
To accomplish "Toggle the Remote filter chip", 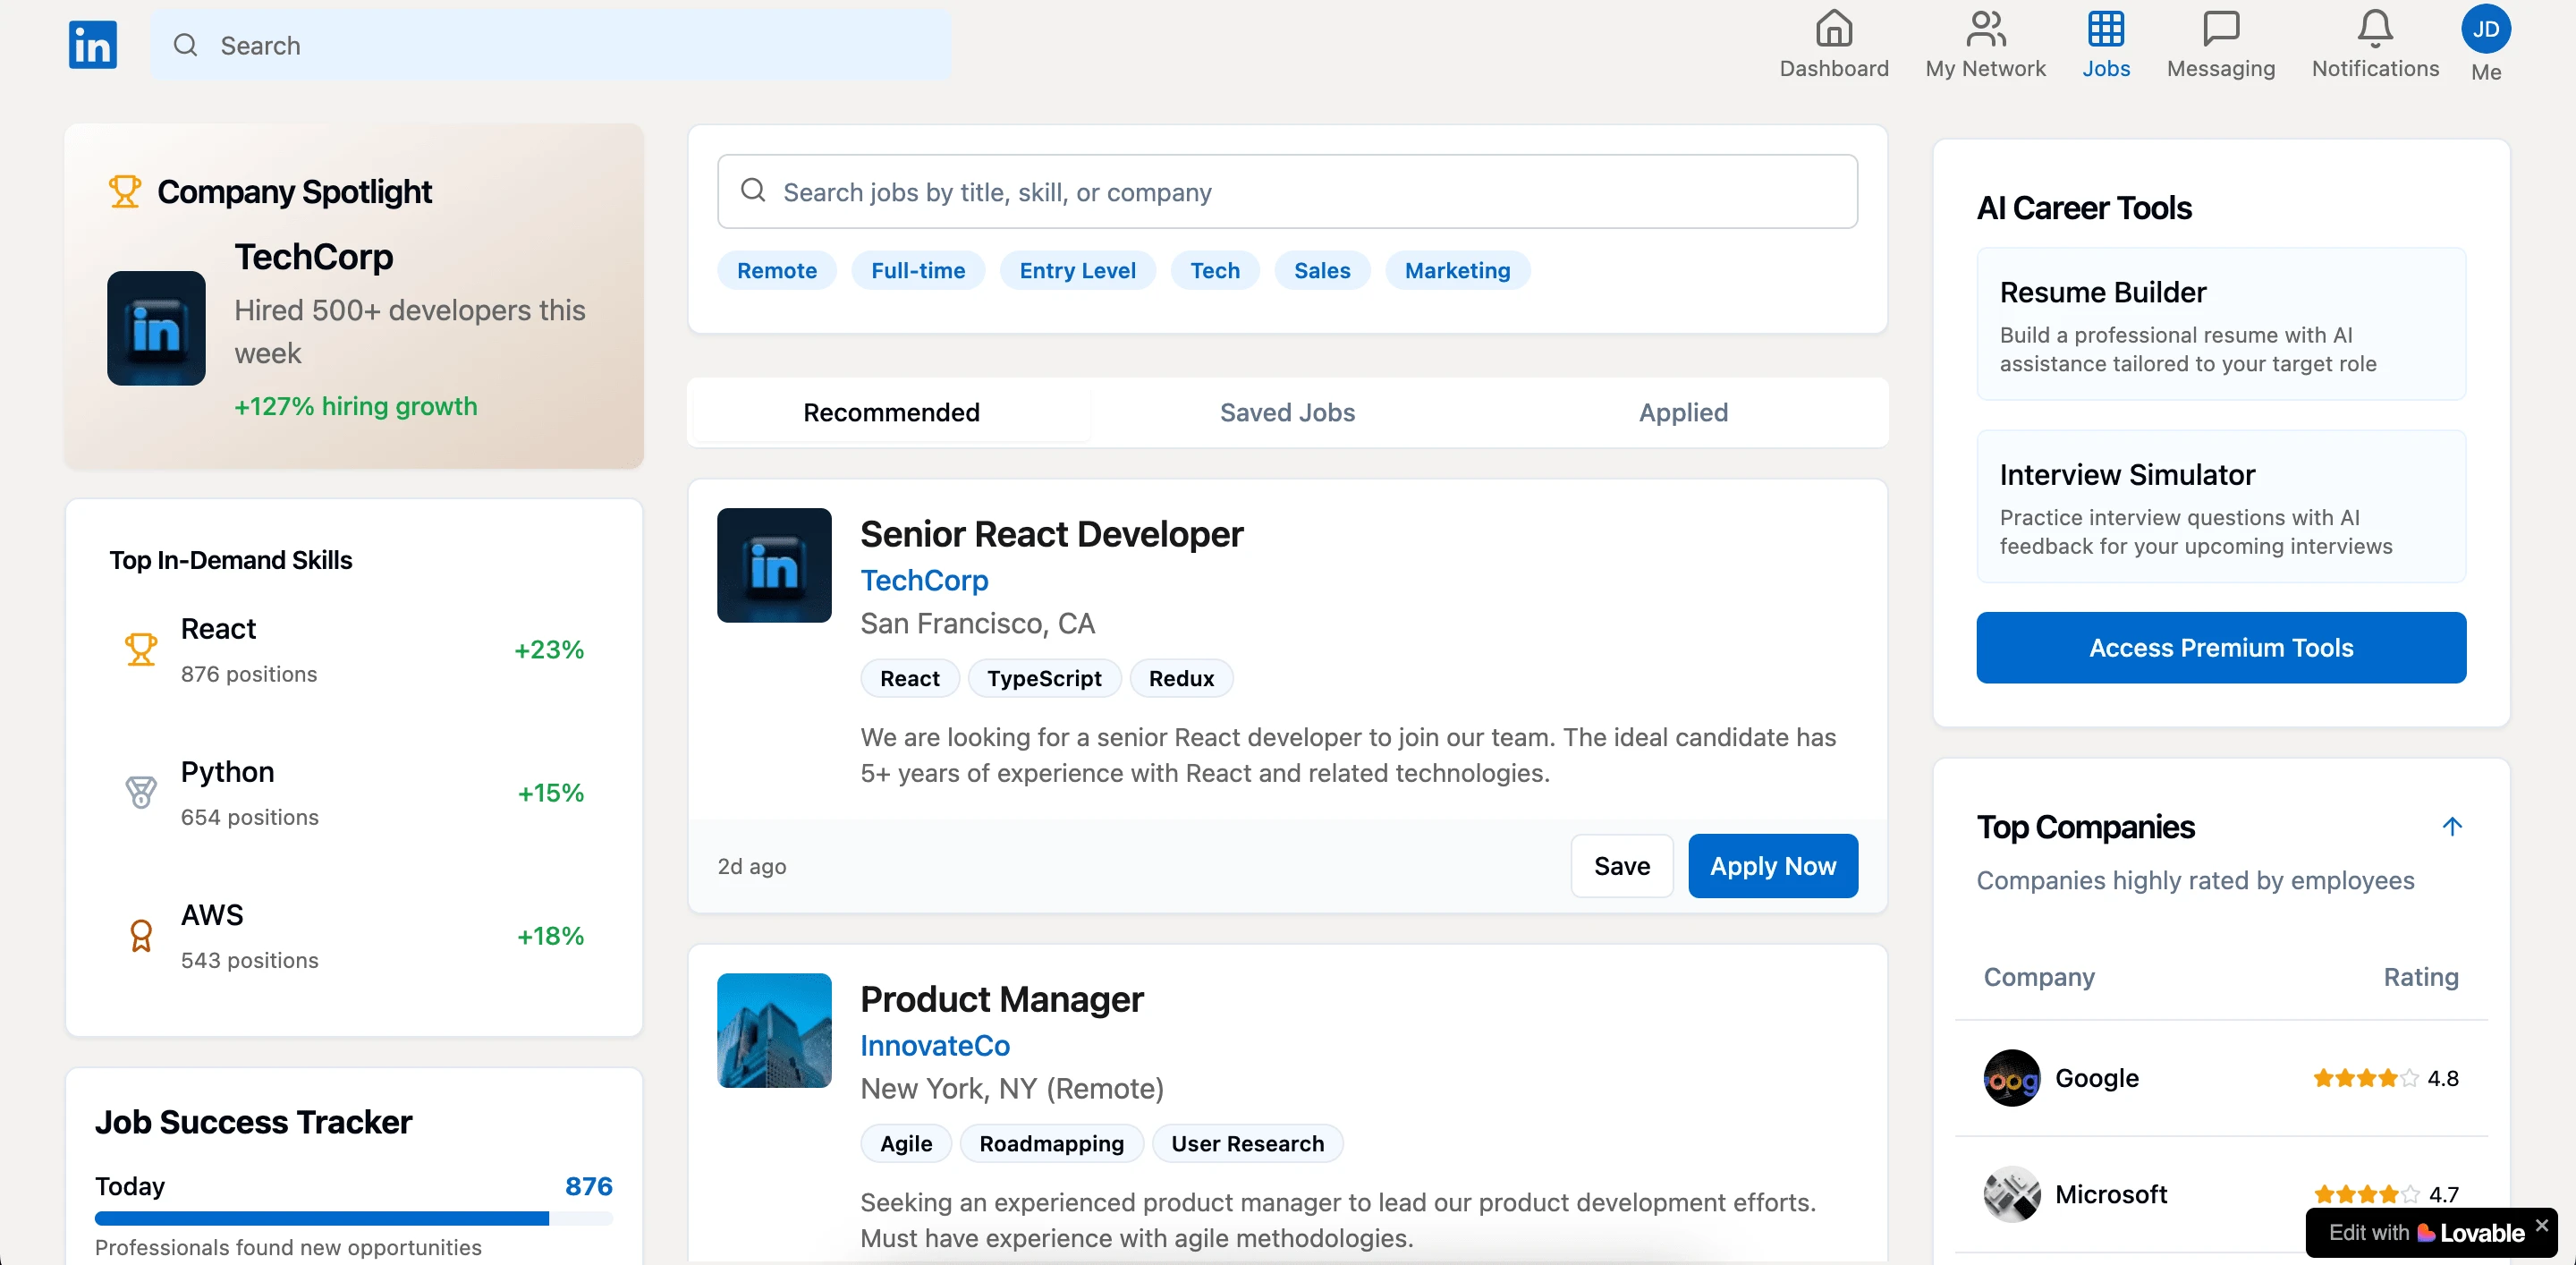I will [776, 270].
